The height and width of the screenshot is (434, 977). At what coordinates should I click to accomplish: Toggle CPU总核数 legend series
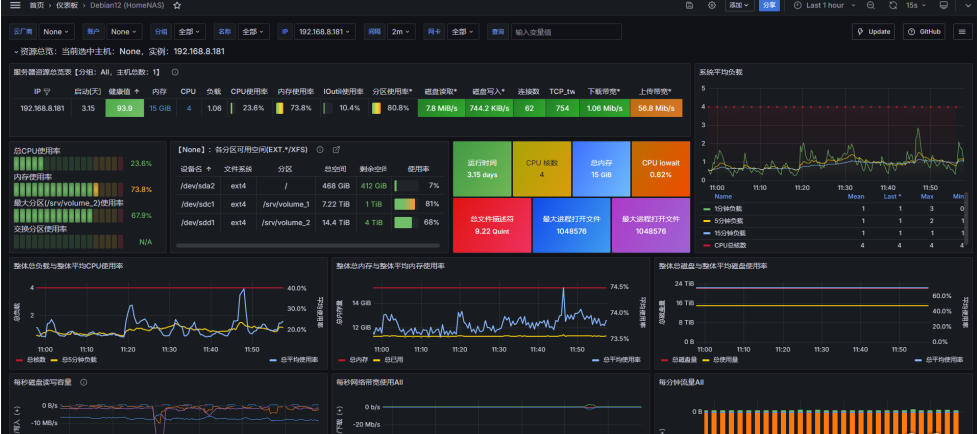tap(728, 244)
